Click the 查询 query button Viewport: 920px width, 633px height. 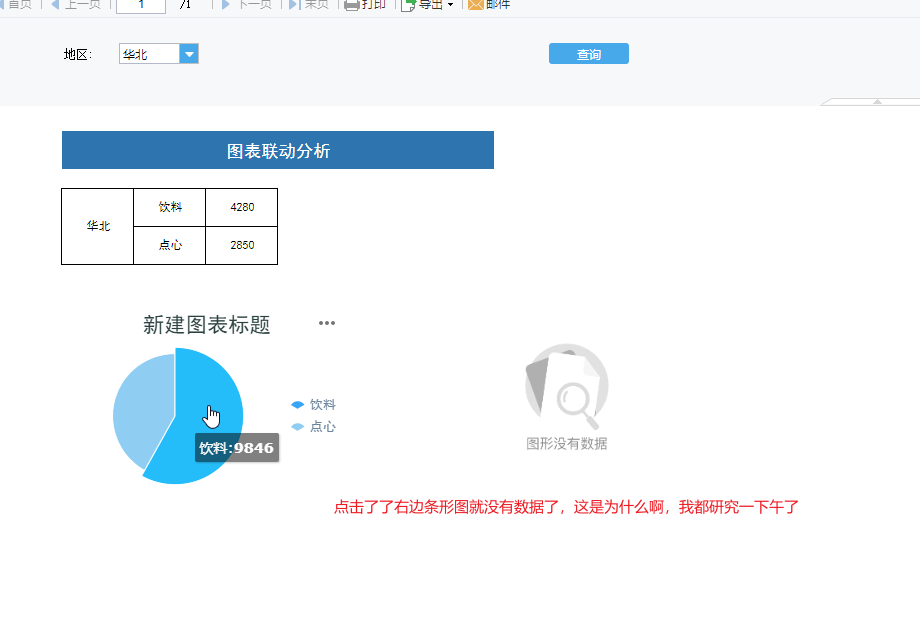coord(588,54)
